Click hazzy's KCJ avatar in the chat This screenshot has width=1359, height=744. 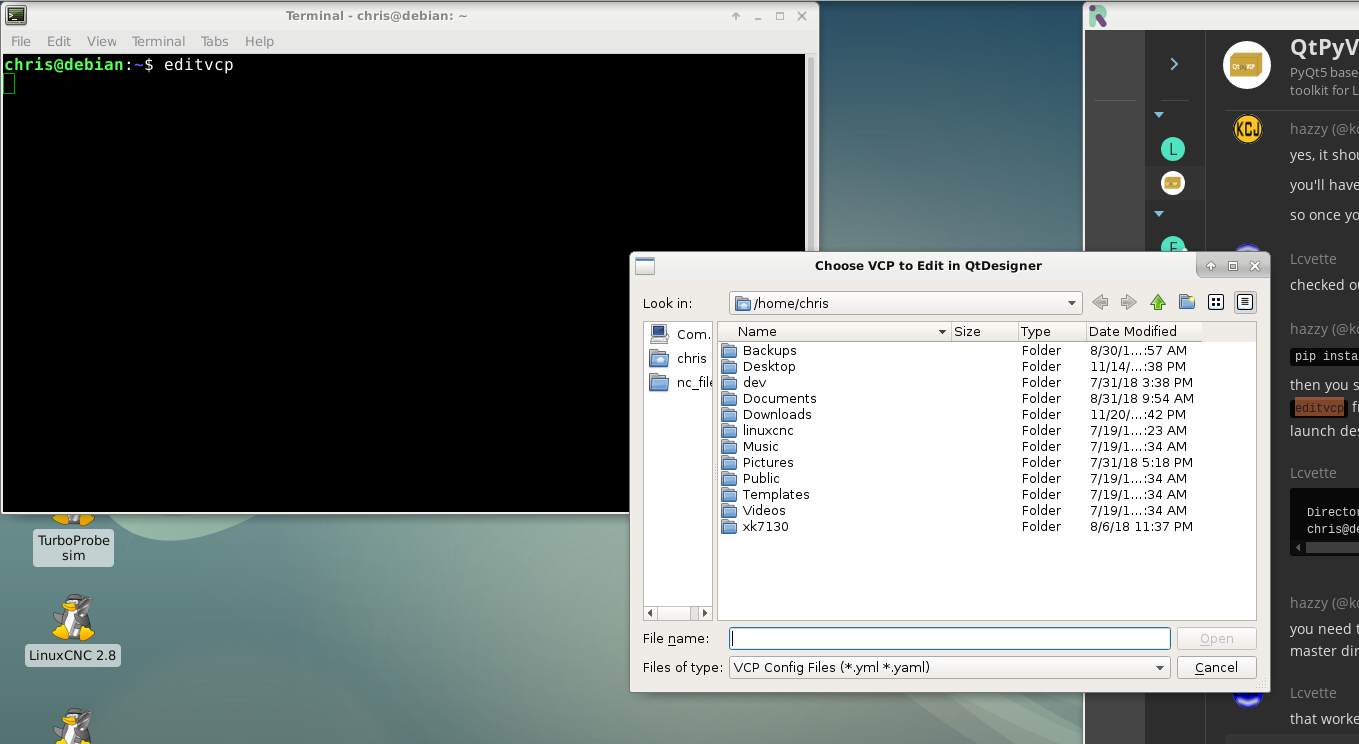(x=1247, y=129)
